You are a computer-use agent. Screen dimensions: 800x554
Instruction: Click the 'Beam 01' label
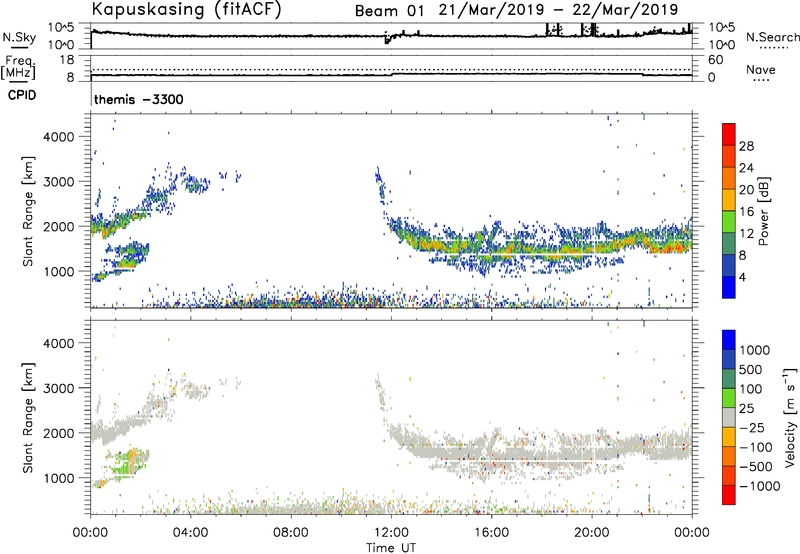pos(389,11)
